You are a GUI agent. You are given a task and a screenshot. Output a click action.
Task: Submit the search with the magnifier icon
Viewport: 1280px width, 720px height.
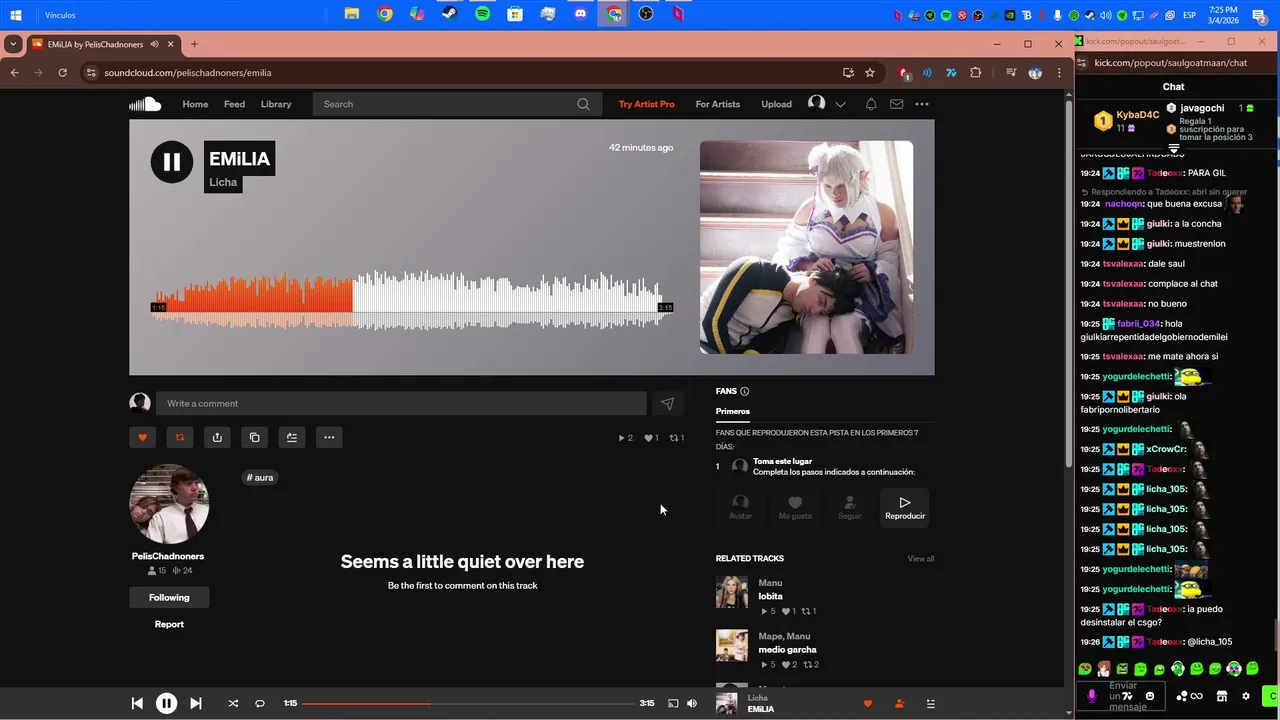[x=583, y=104]
